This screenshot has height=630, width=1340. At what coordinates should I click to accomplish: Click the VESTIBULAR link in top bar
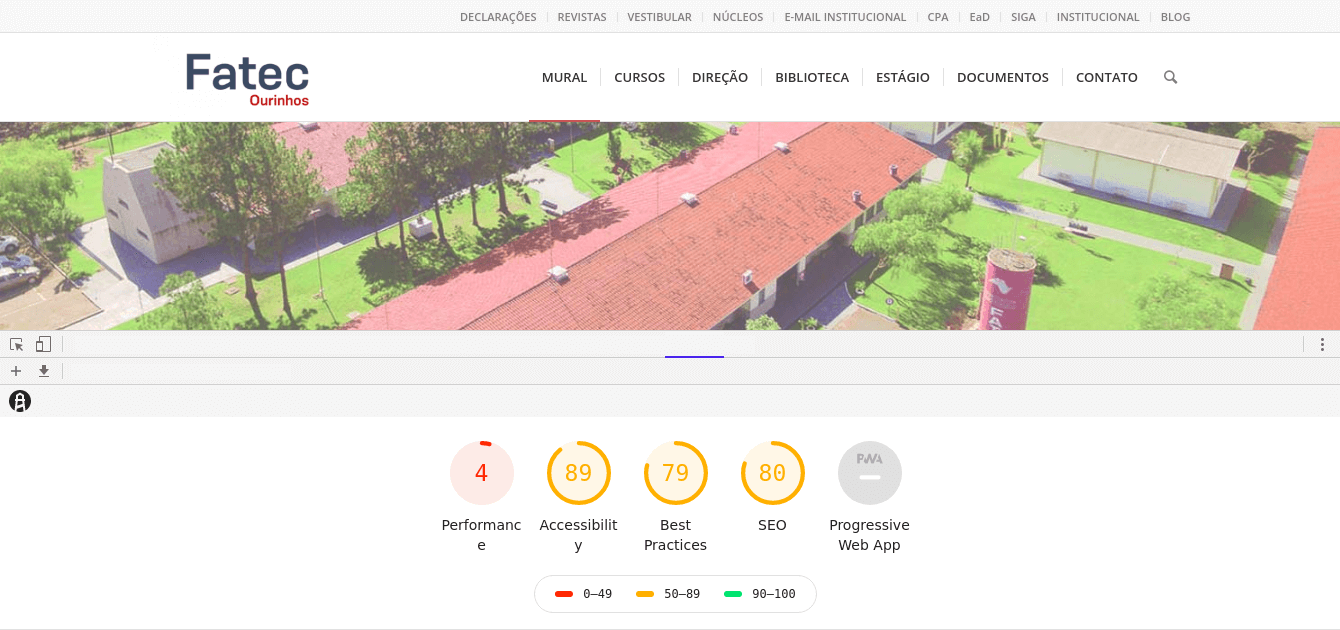click(x=659, y=17)
